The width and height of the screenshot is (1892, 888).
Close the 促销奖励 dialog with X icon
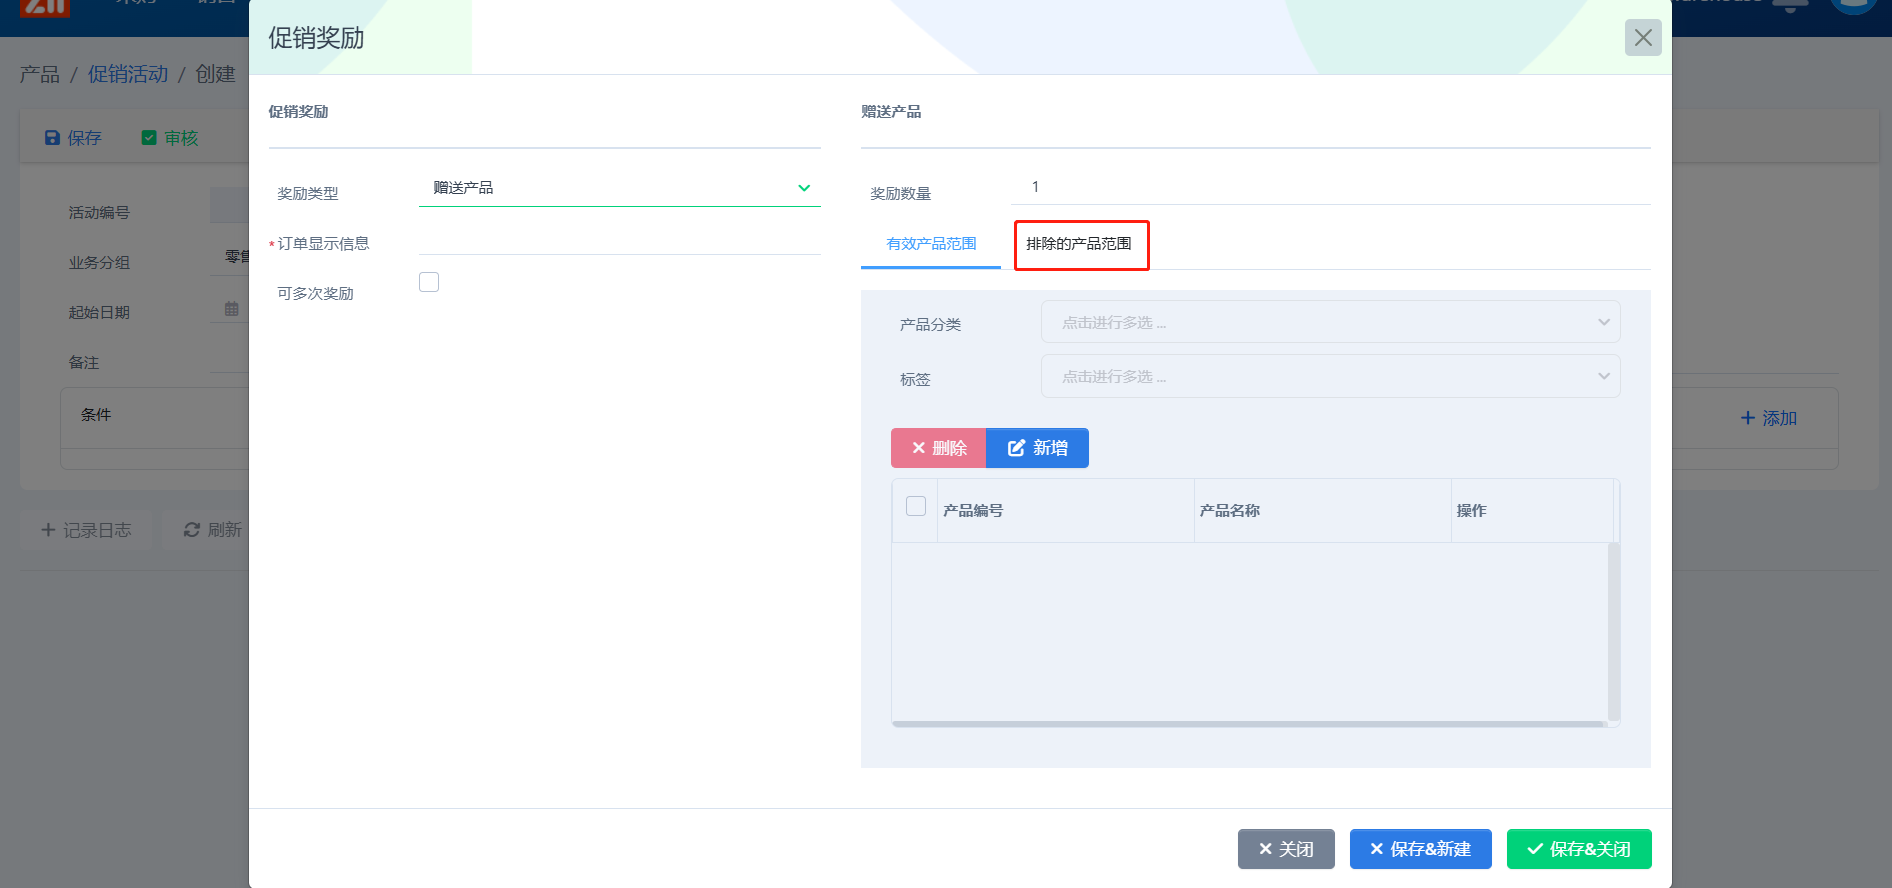(1643, 38)
